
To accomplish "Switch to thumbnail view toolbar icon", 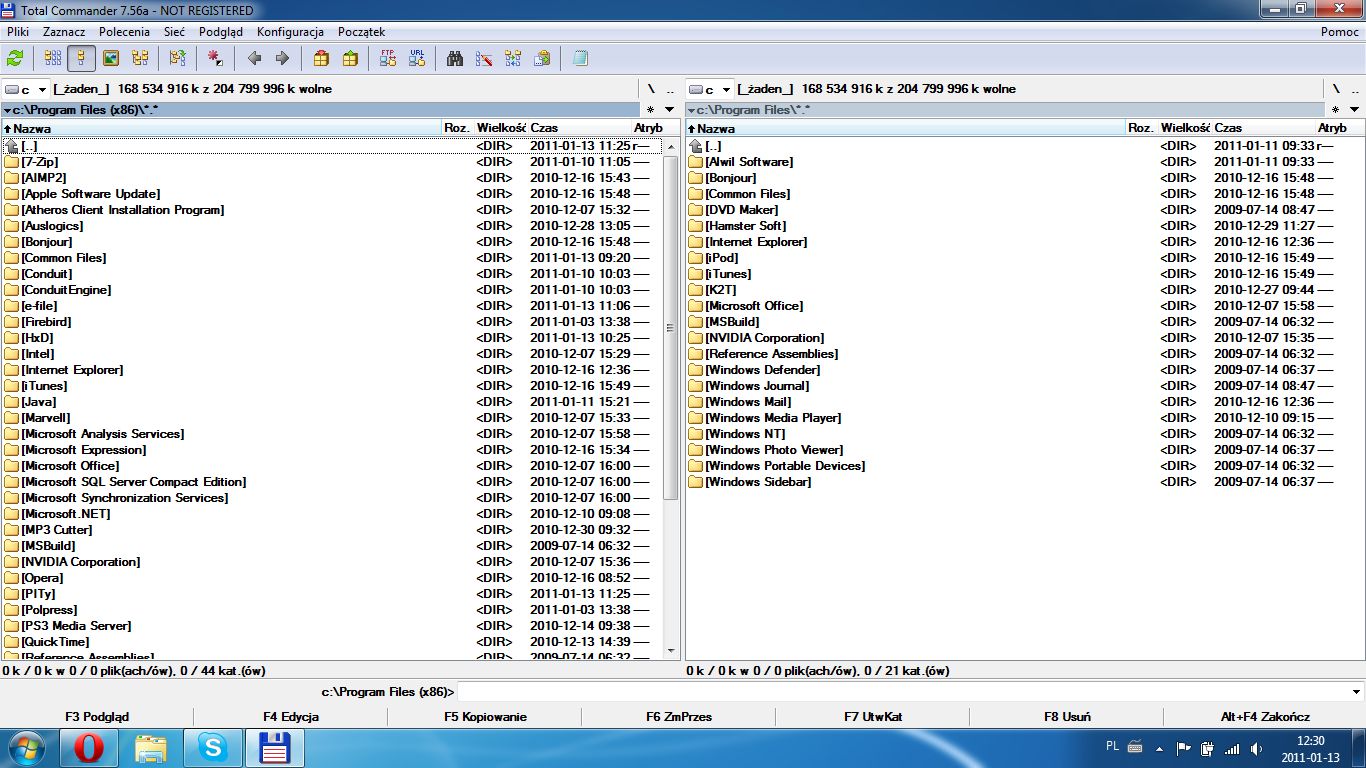I will (x=111, y=58).
